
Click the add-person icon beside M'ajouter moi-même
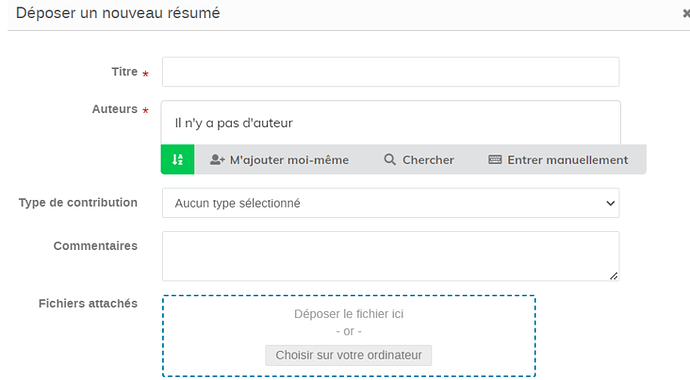pyautogui.click(x=217, y=160)
